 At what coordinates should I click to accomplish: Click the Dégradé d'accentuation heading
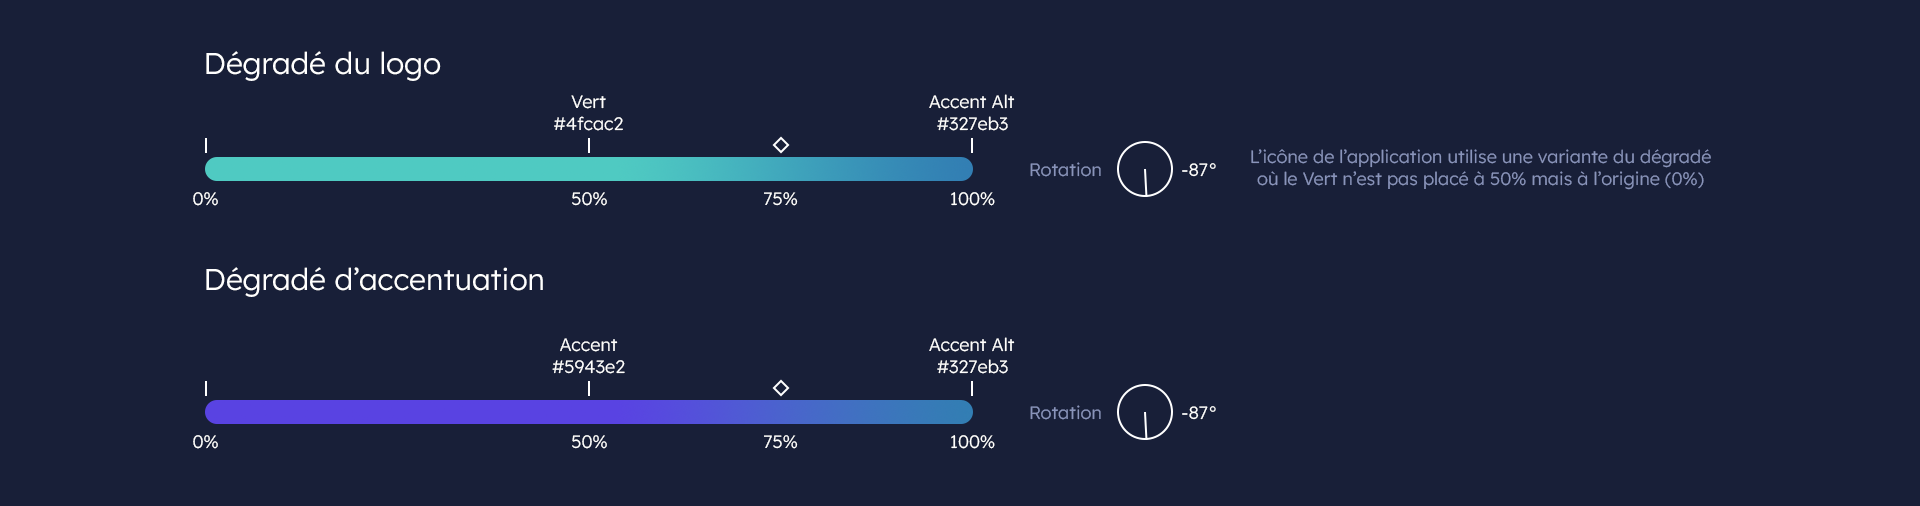coord(374,280)
